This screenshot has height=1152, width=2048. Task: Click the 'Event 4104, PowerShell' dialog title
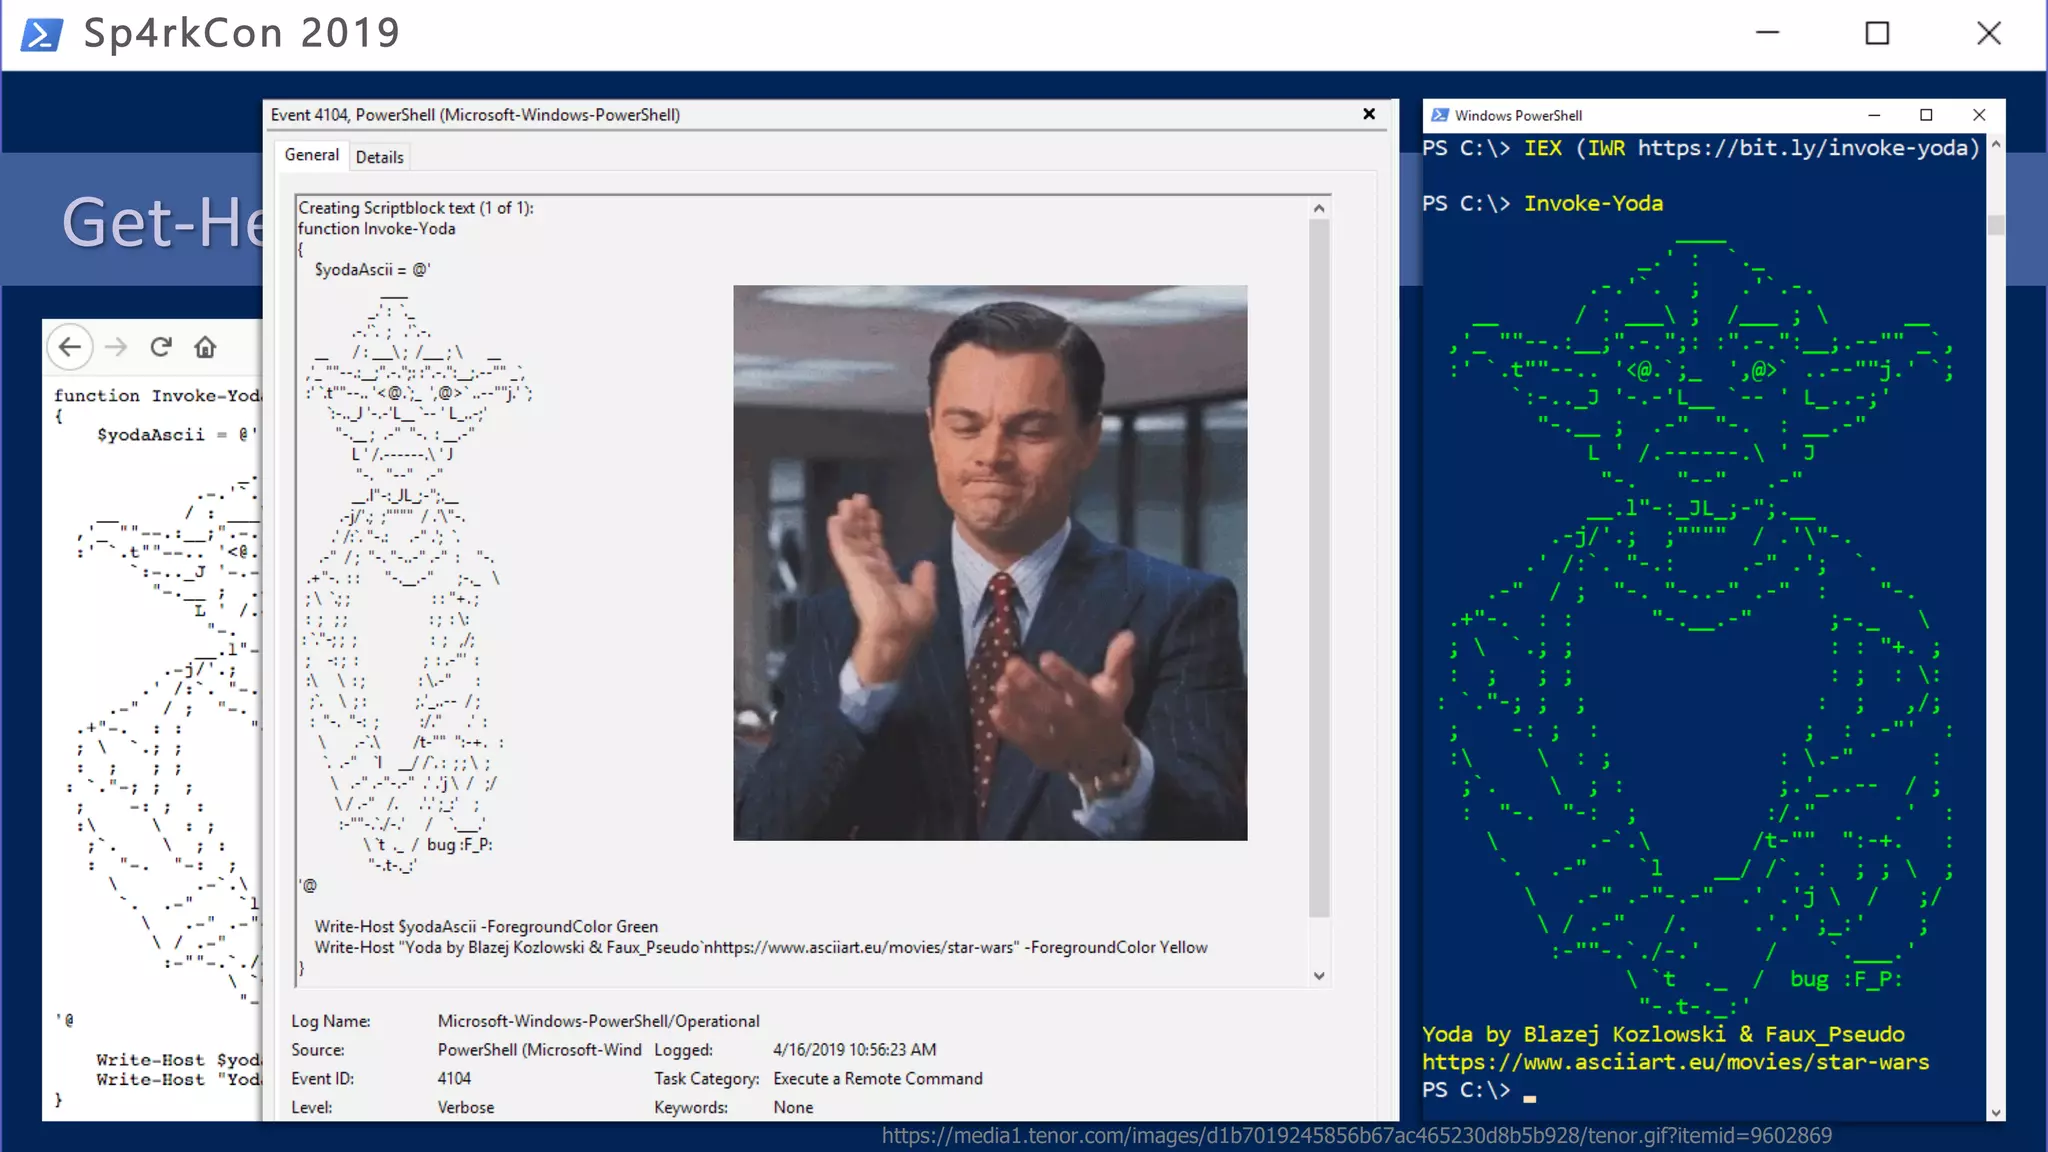pyautogui.click(x=475, y=115)
